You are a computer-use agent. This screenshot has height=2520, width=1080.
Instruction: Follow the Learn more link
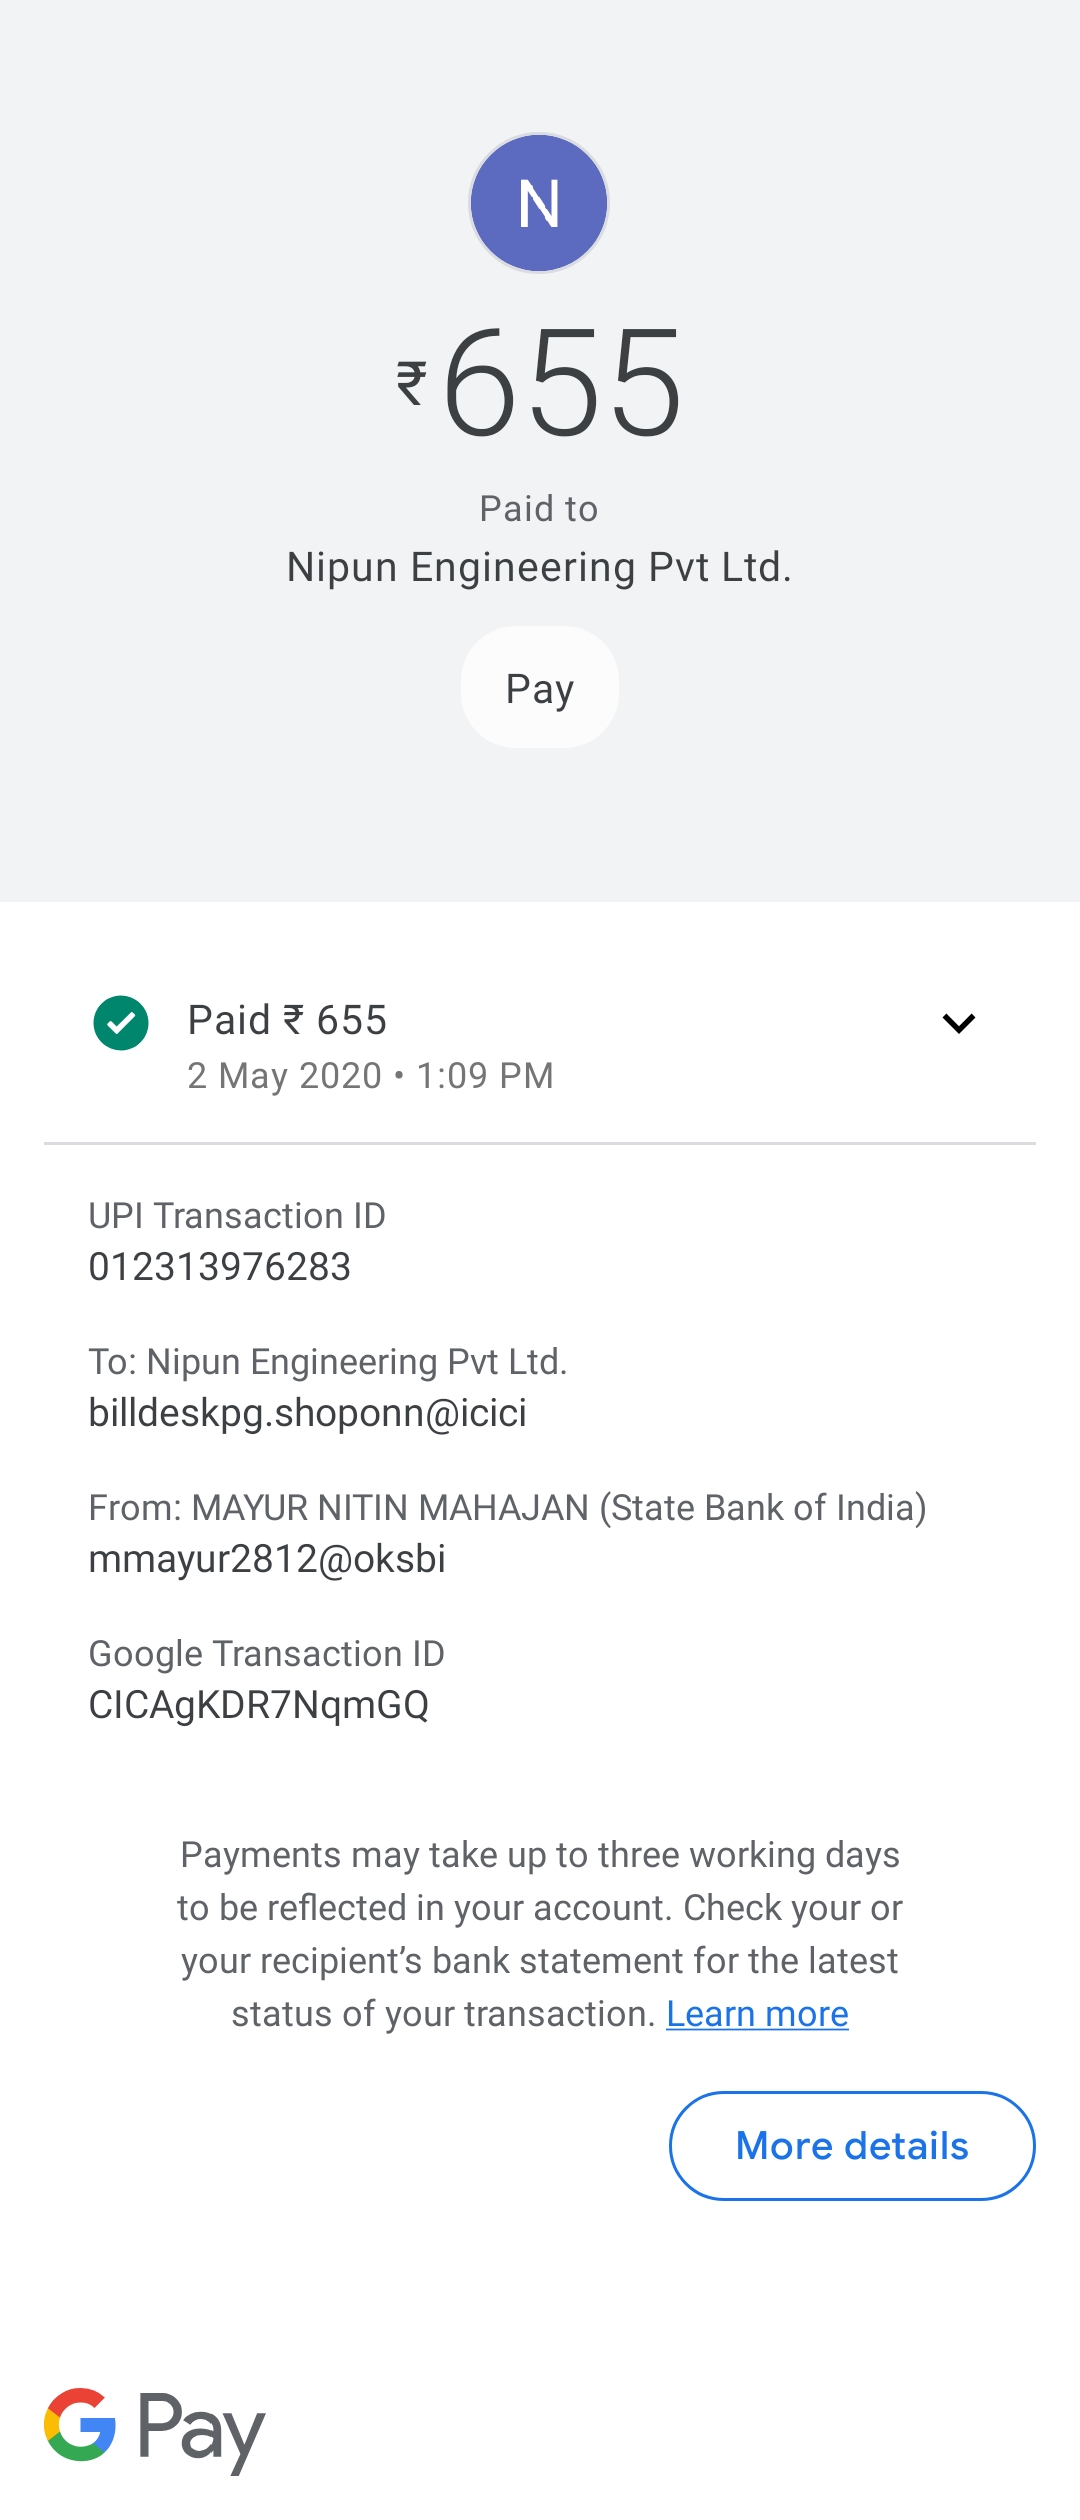point(757,2013)
